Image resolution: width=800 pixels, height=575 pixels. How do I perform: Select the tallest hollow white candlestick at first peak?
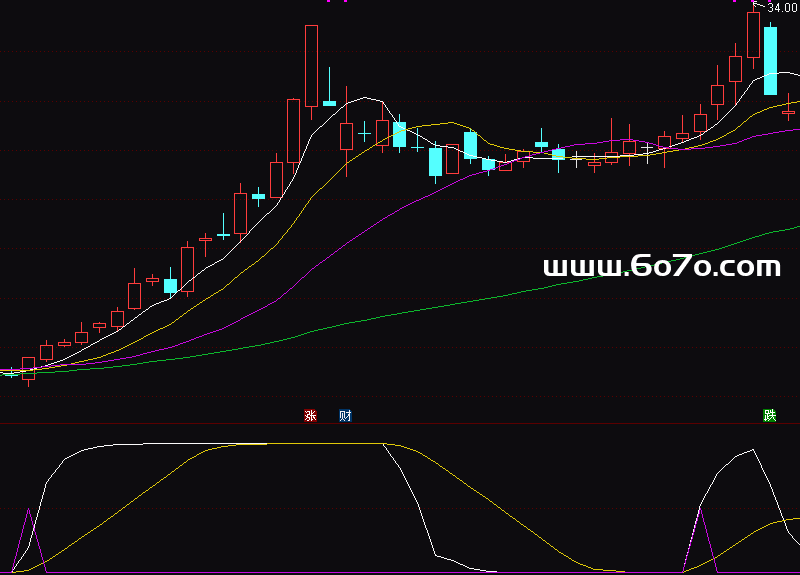coord(311,65)
